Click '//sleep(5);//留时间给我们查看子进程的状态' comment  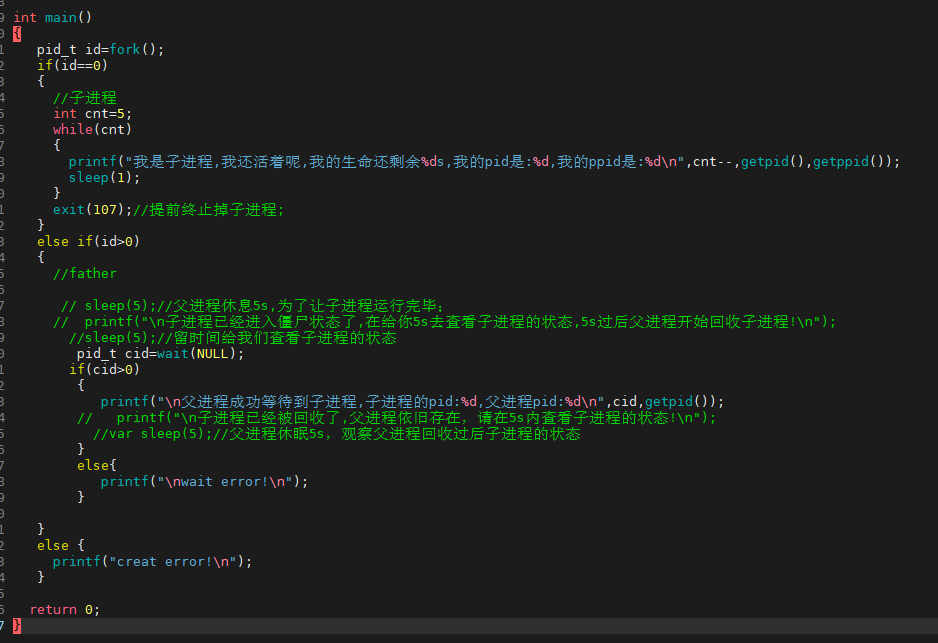pos(232,338)
